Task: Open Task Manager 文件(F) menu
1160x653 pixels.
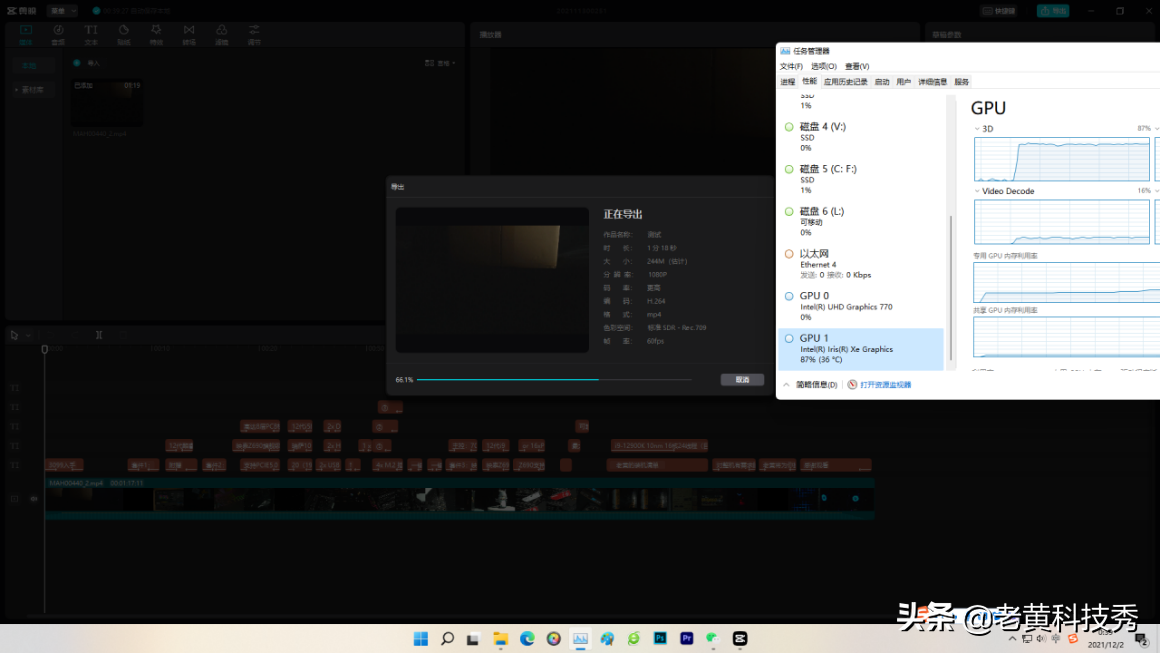Action: click(x=791, y=67)
